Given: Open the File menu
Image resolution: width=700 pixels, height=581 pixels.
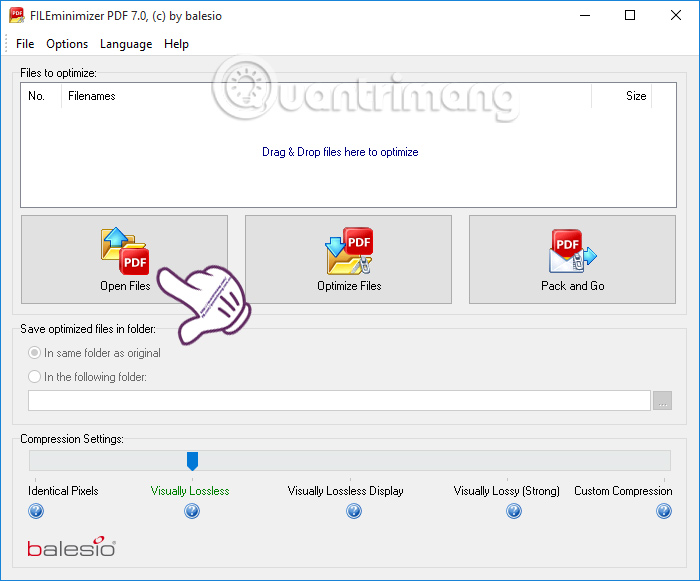Looking at the screenshot, I should (25, 44).
